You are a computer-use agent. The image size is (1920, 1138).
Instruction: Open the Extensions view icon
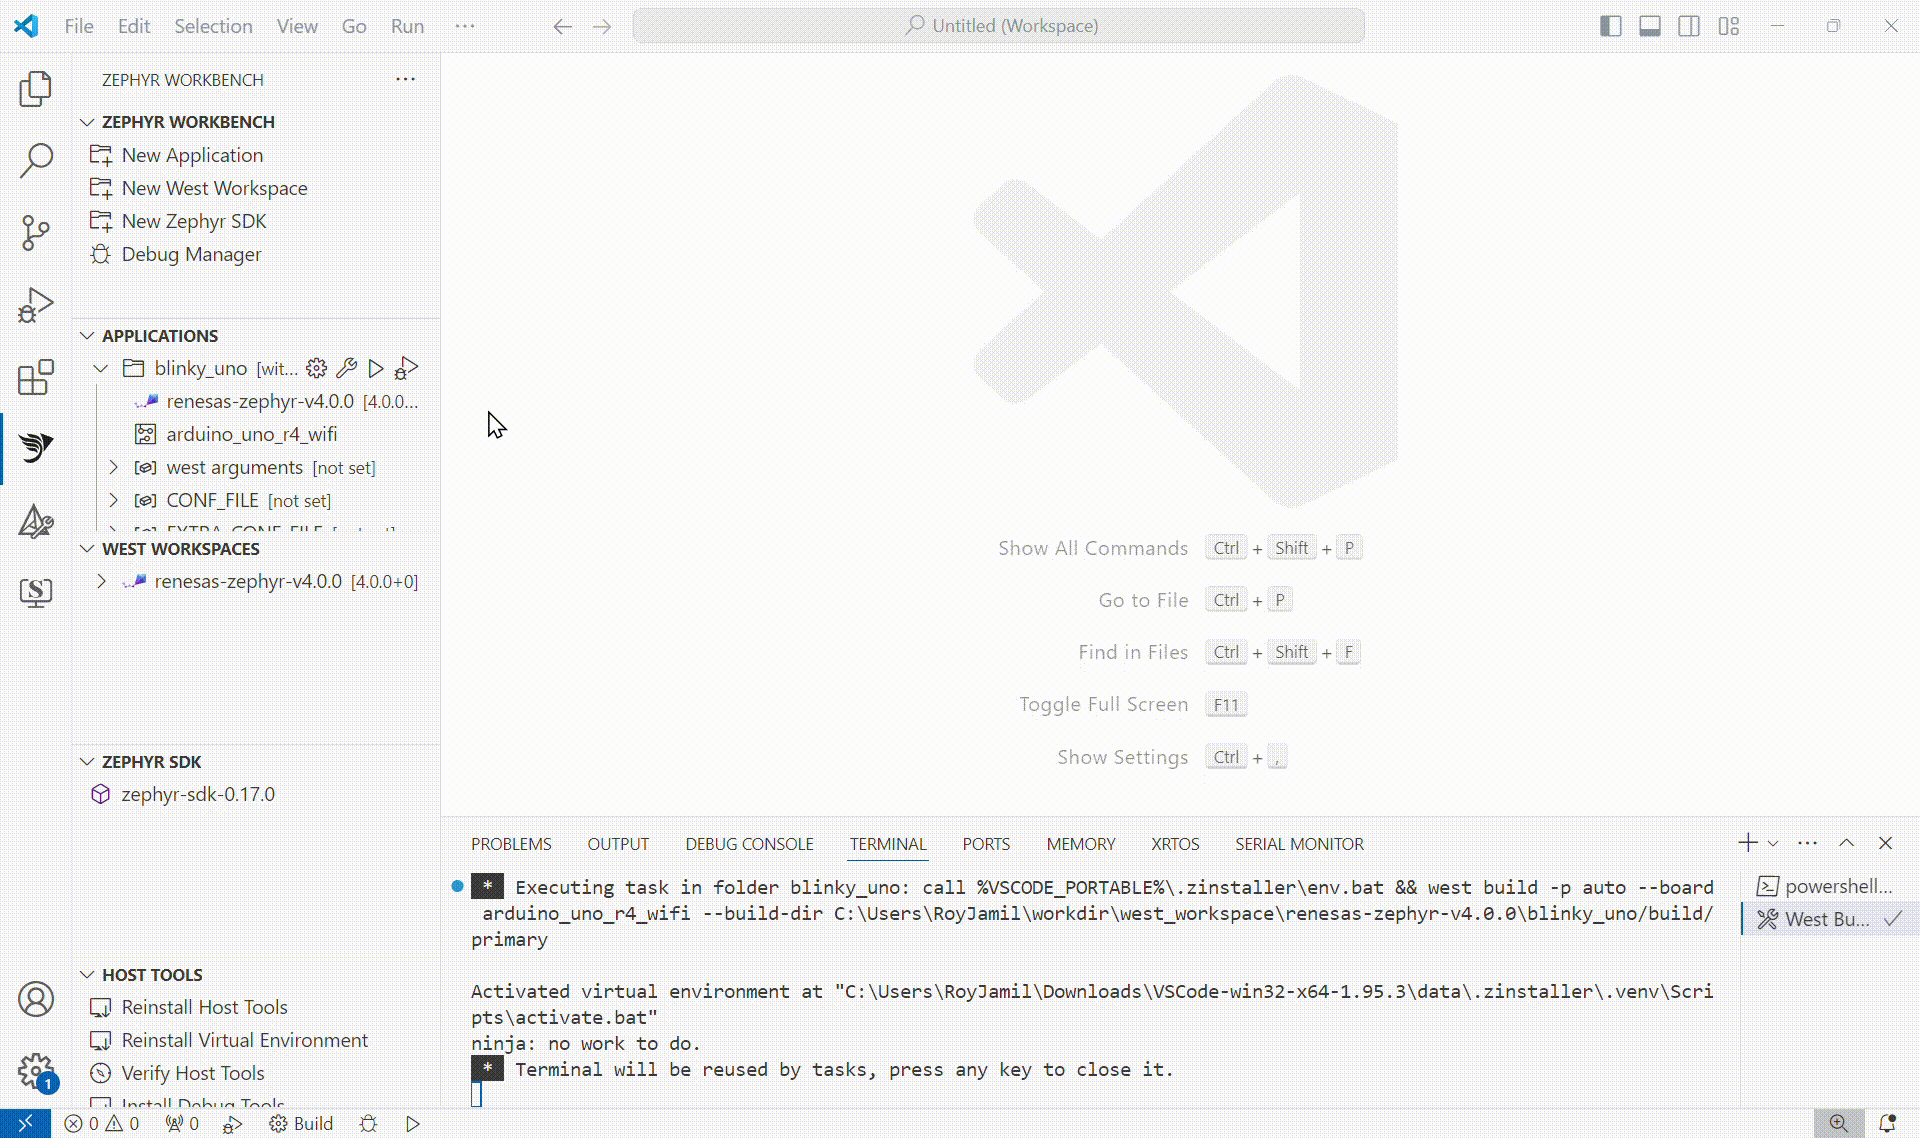36,377
